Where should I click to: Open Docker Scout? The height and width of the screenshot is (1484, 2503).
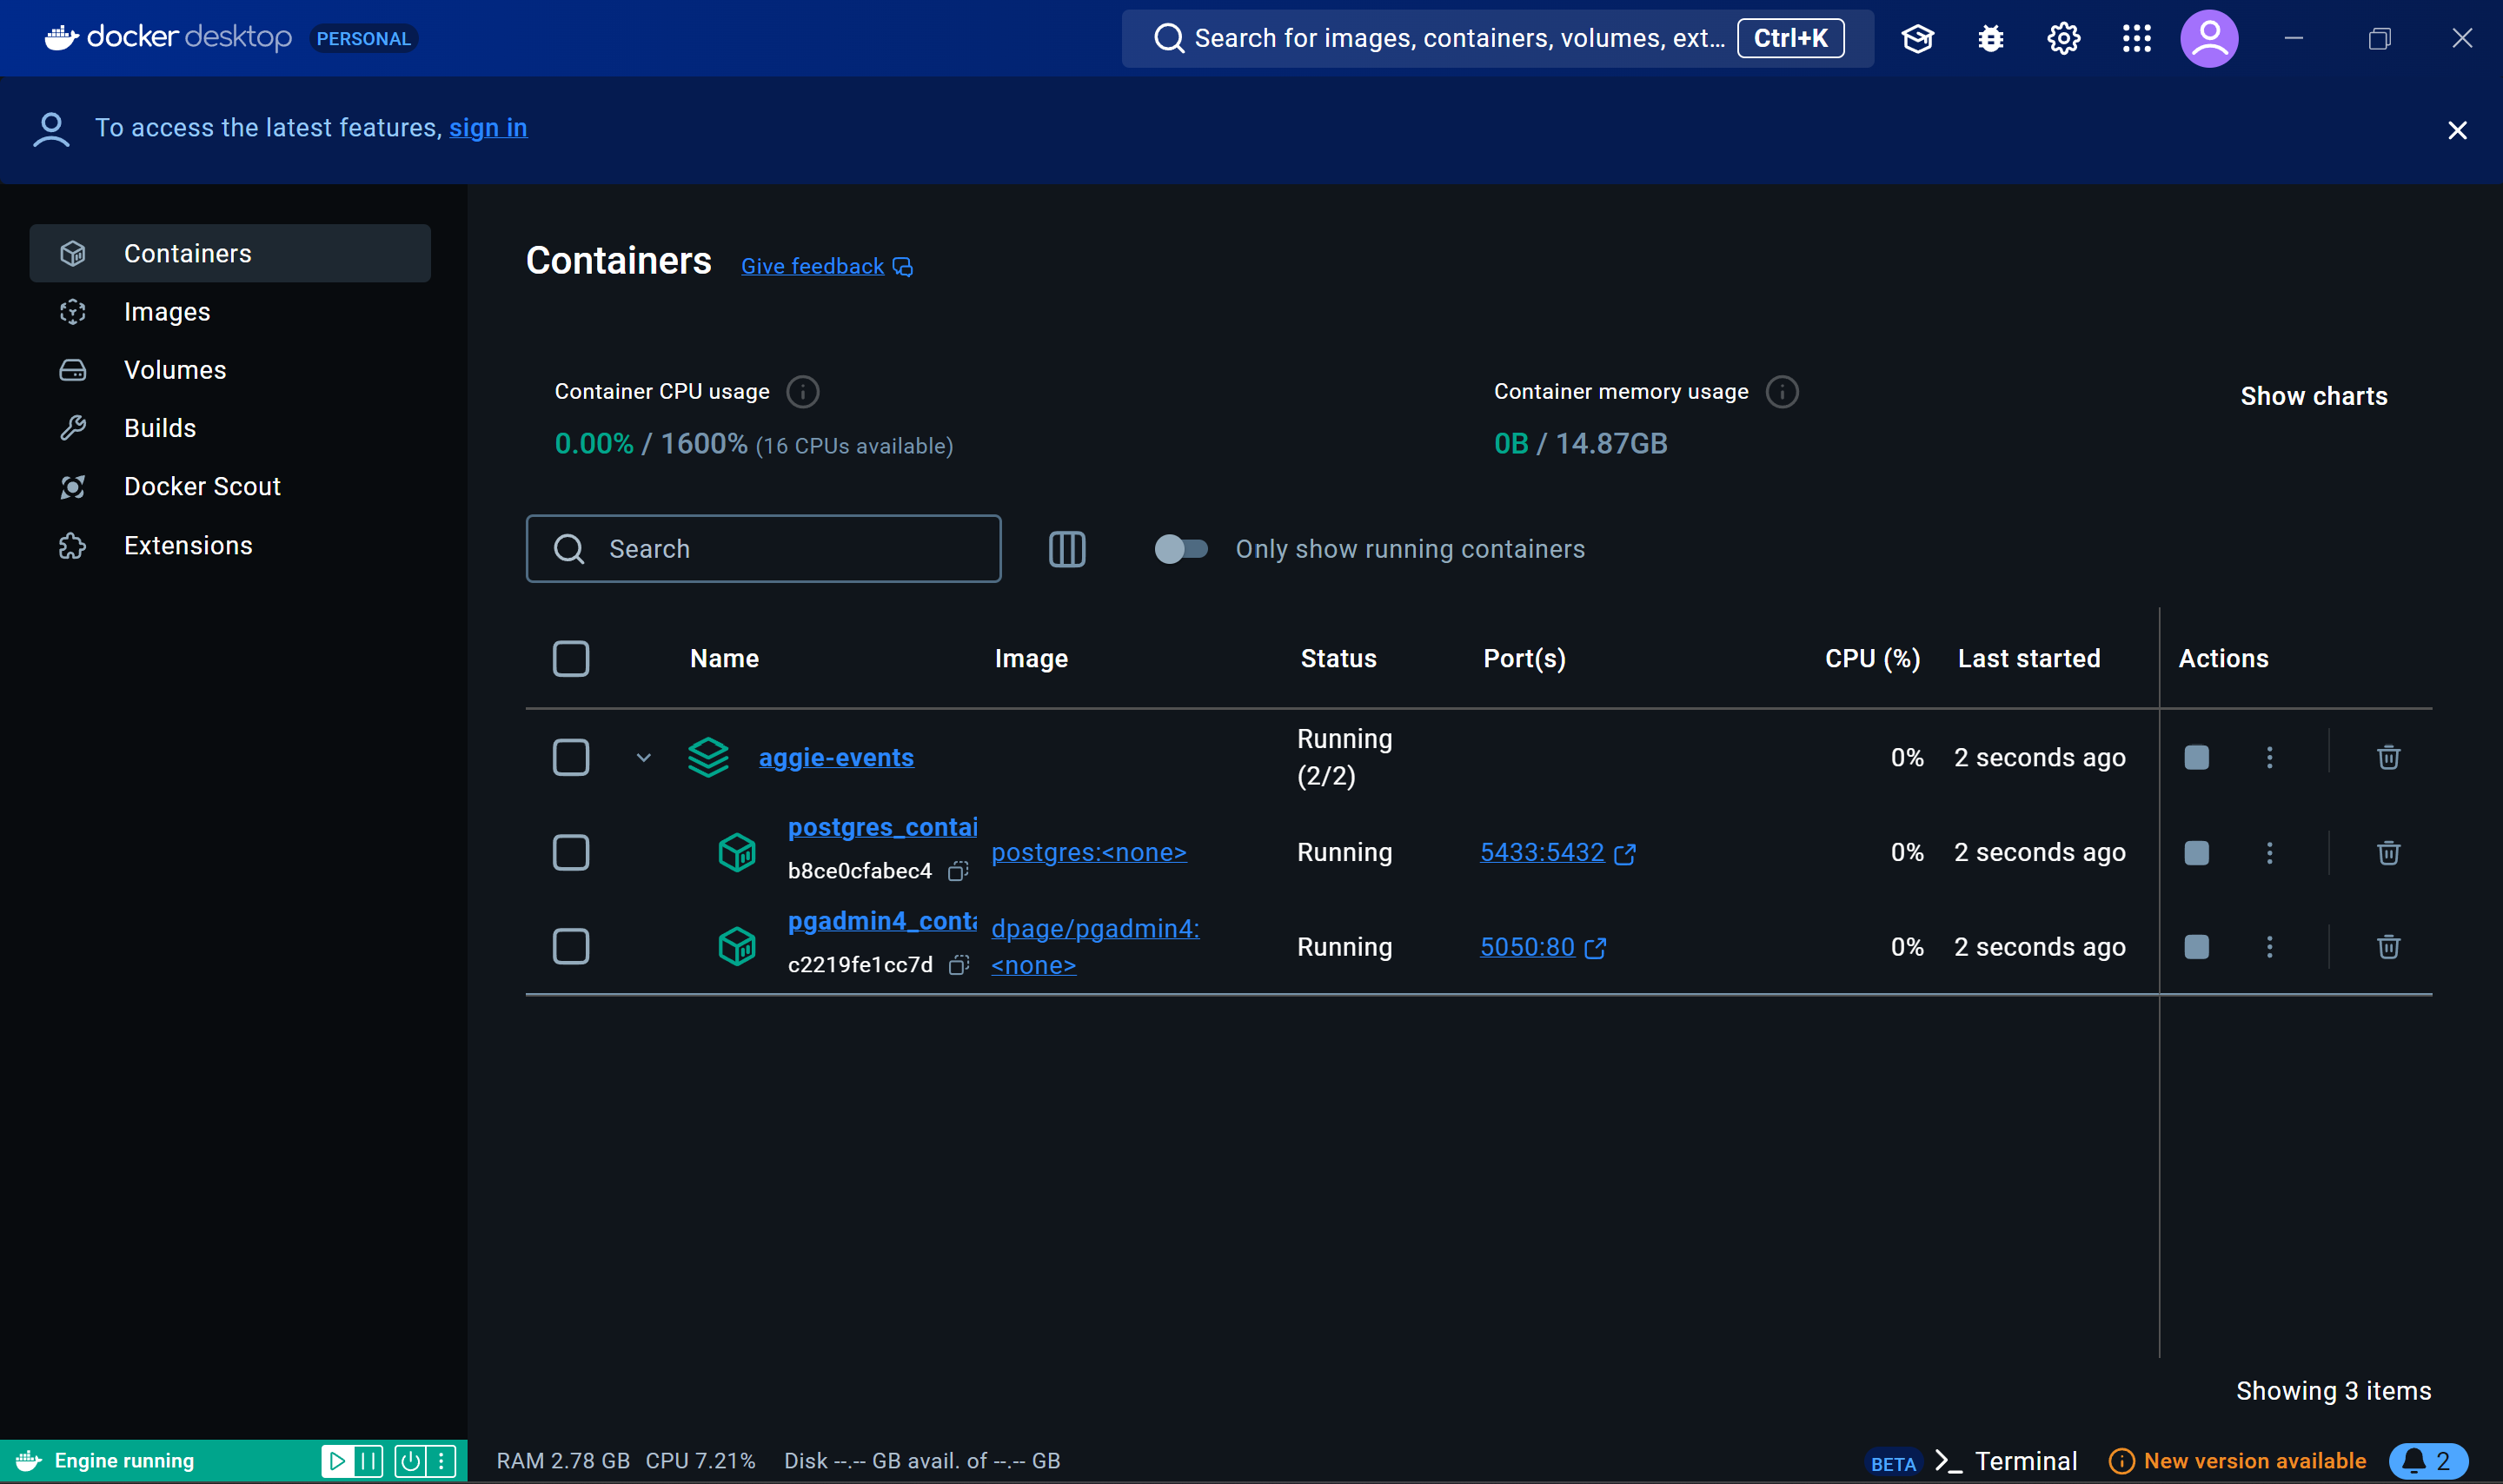pos(202,486)
